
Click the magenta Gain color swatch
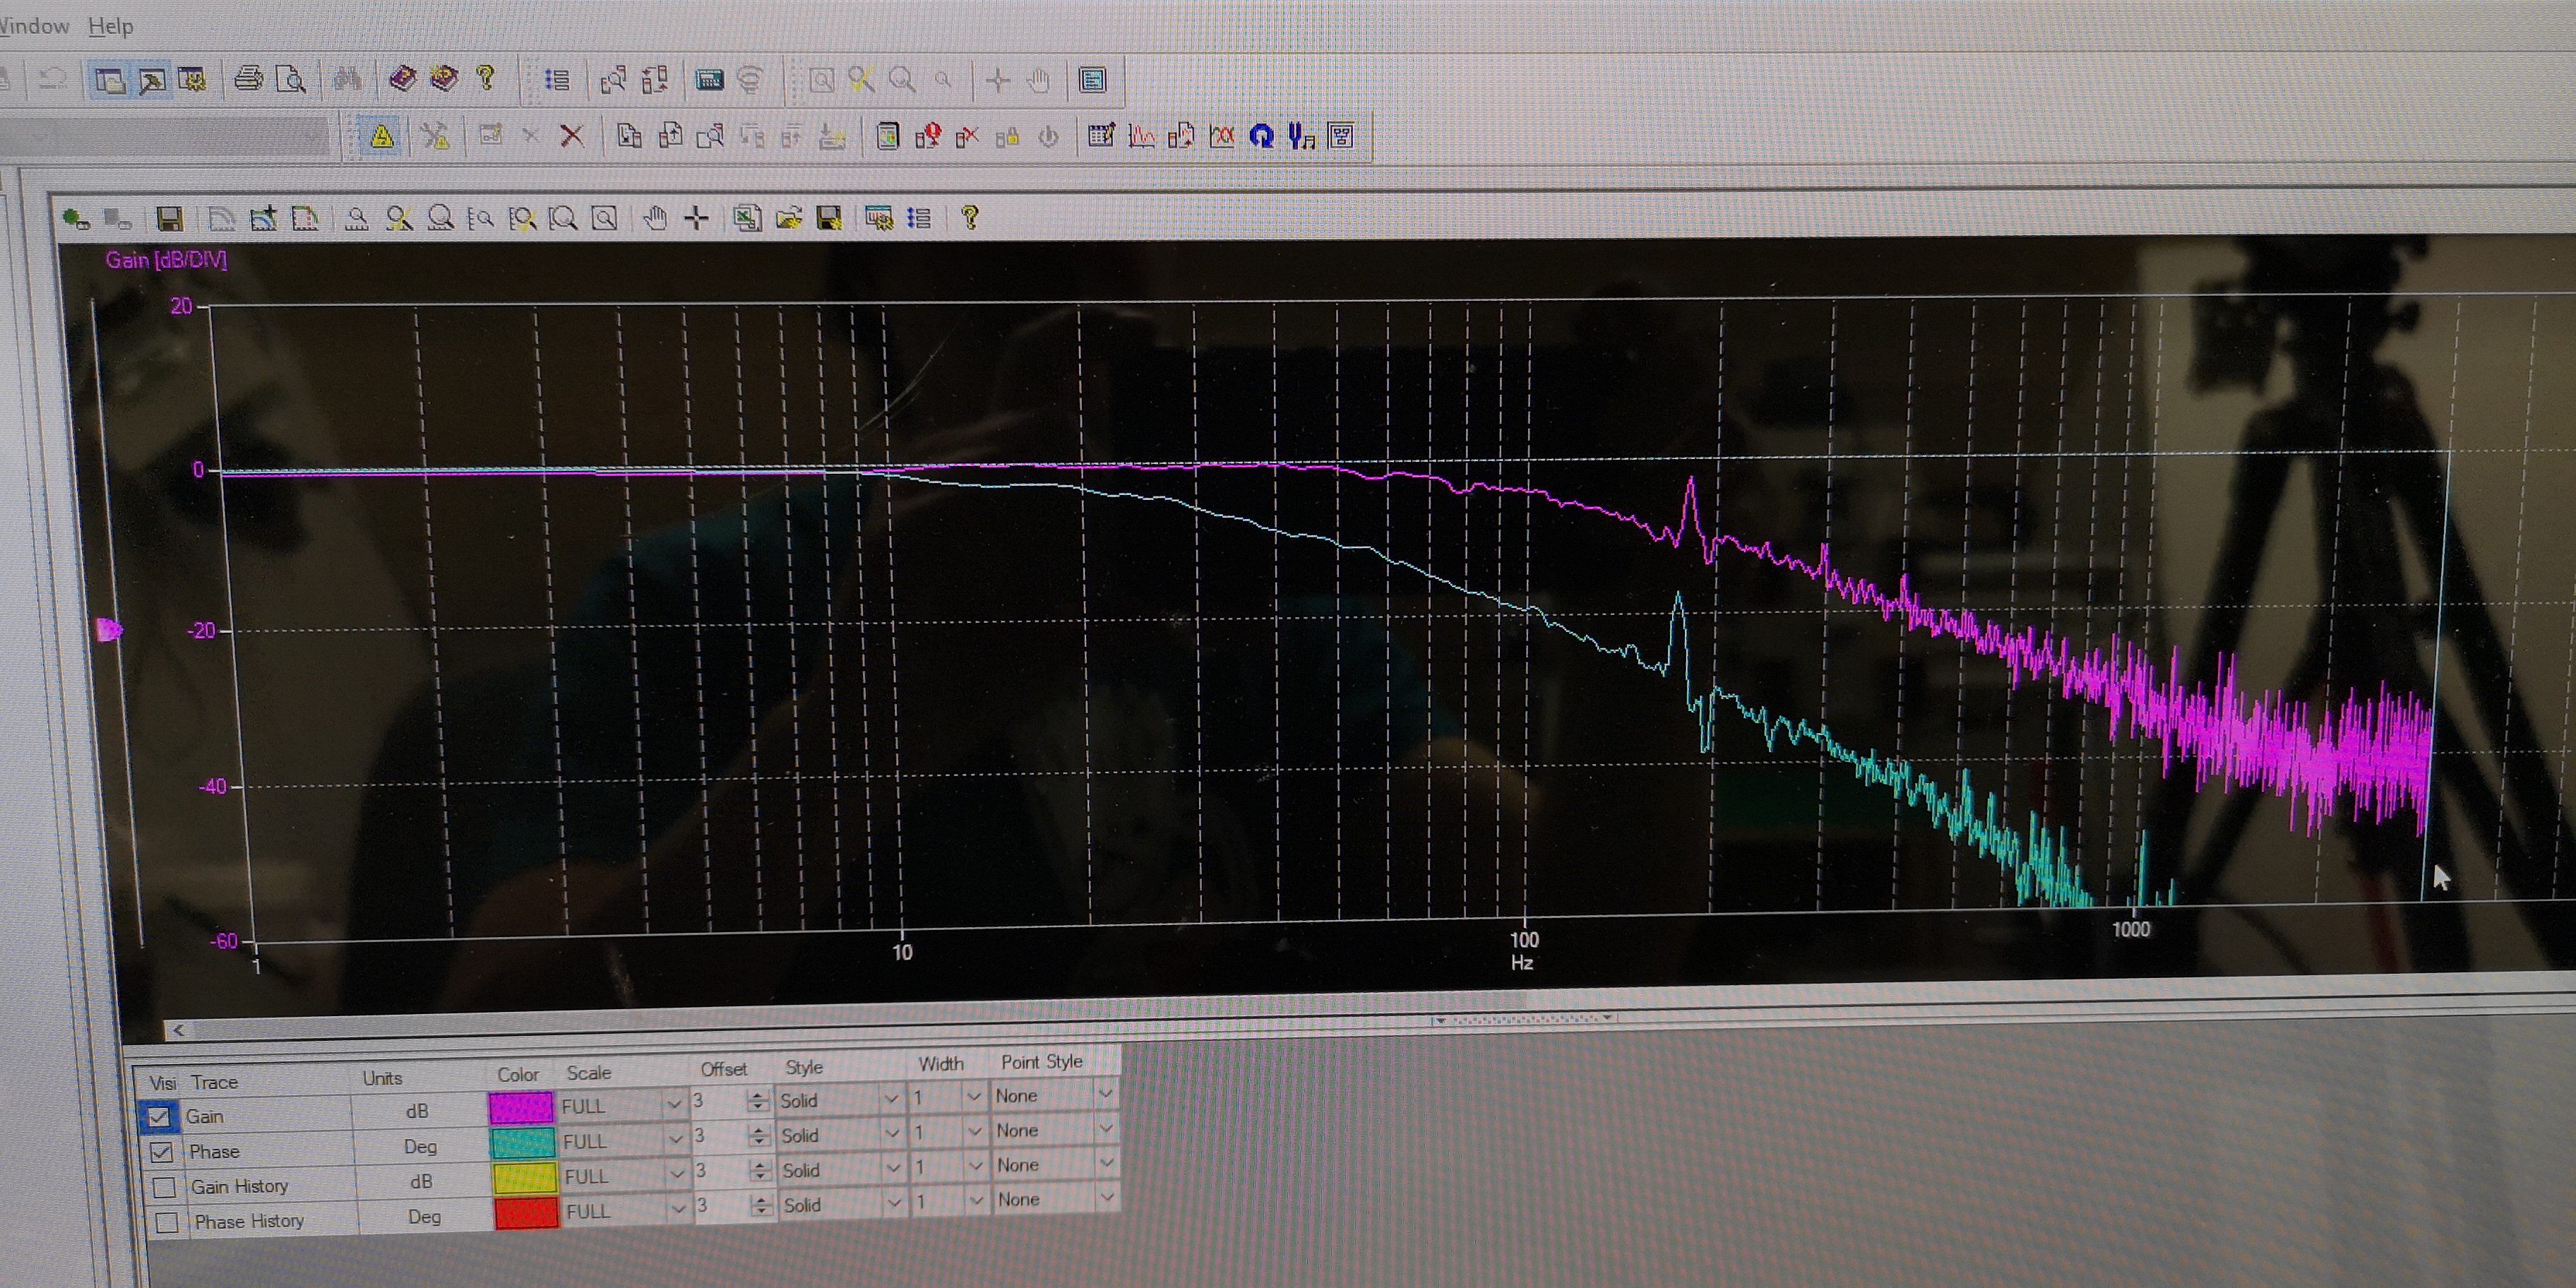click(520, 1107)
